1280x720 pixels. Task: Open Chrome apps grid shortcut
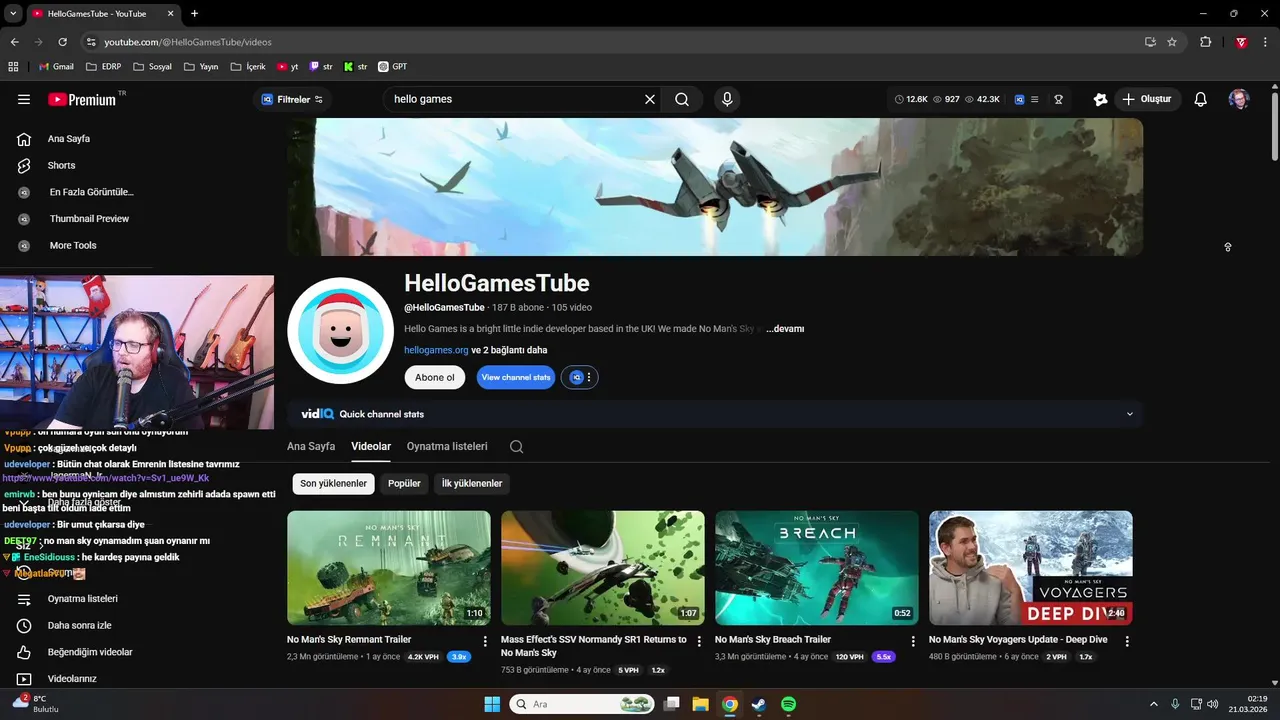coord(13,67)
